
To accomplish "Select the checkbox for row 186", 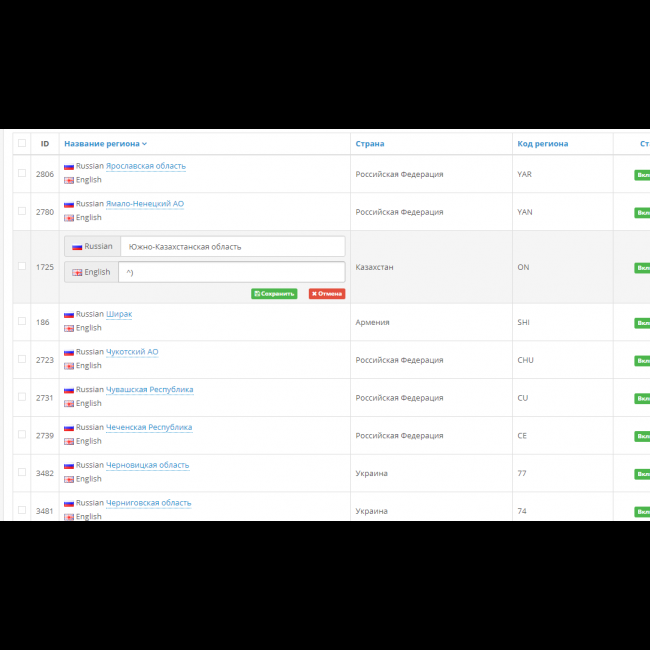I will (x=22, y=321).
